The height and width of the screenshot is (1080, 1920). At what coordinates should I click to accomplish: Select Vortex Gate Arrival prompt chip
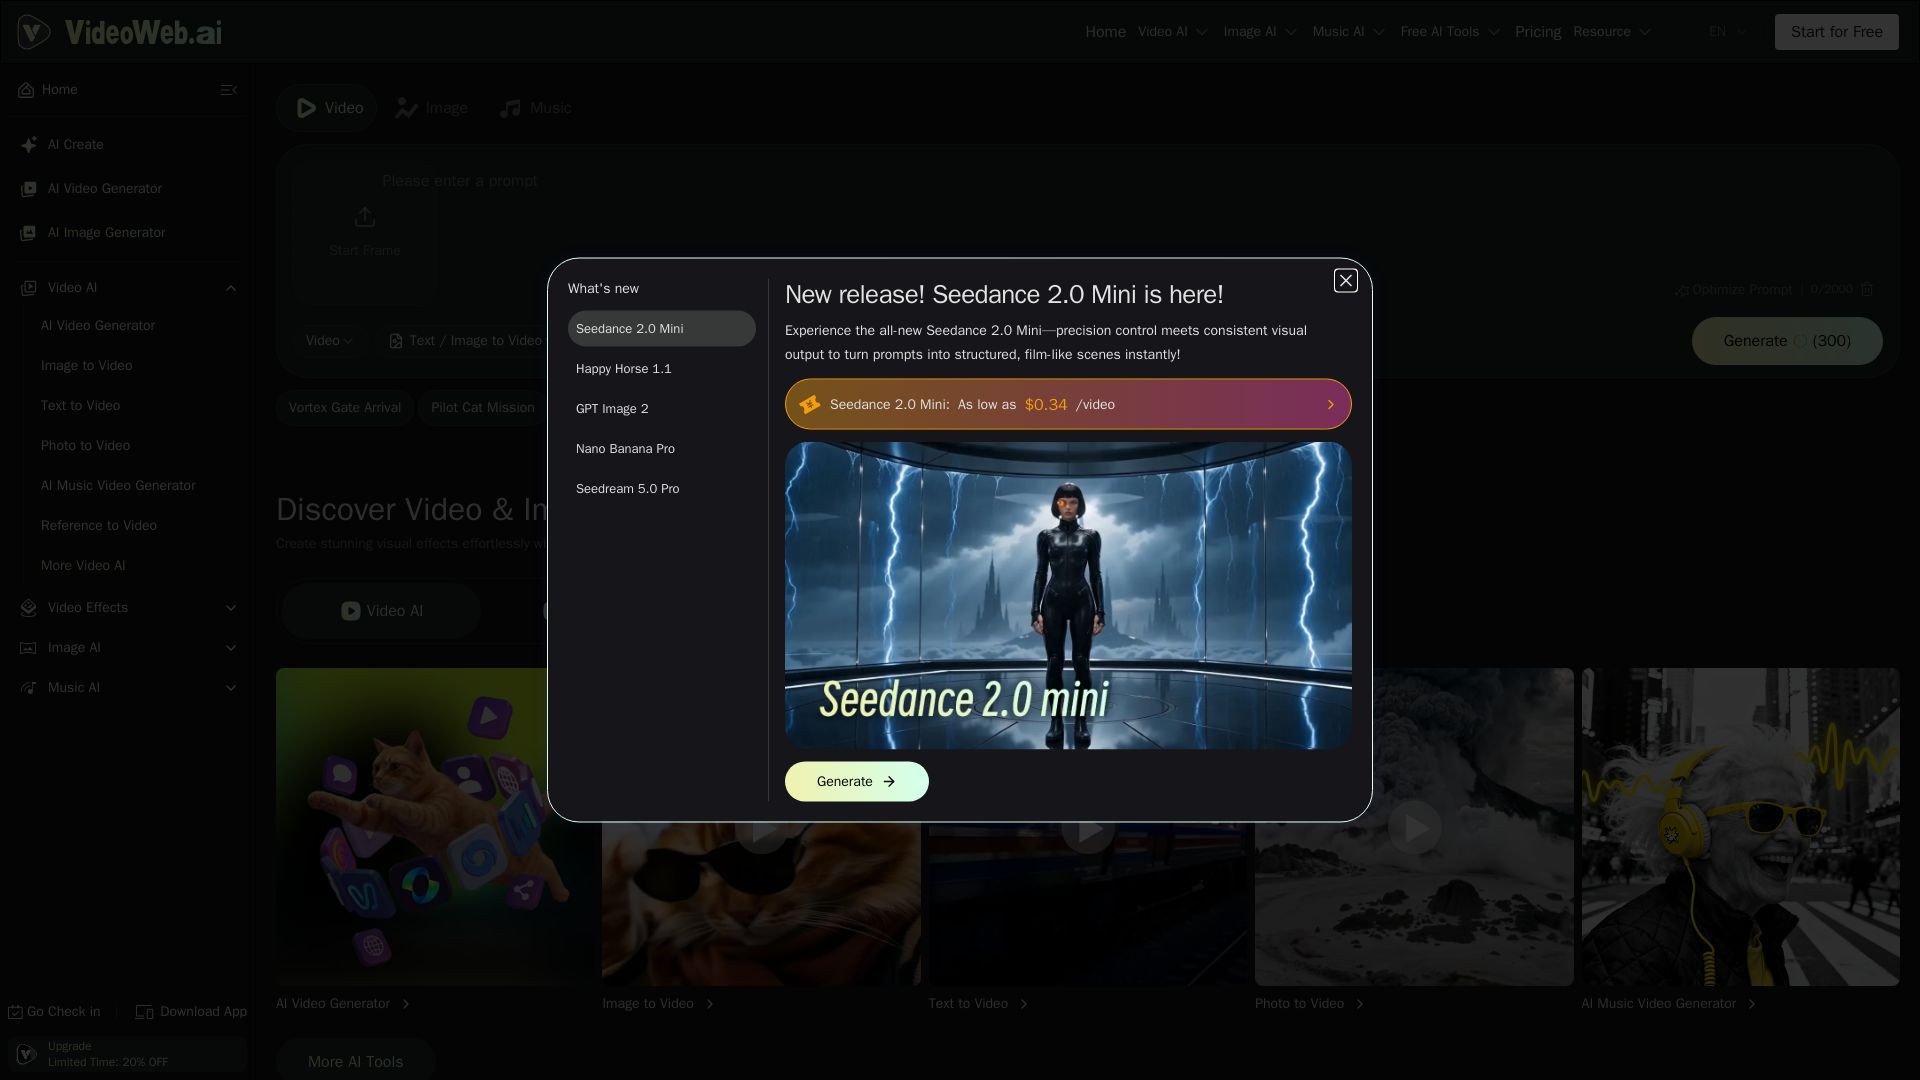pos(345,408)
